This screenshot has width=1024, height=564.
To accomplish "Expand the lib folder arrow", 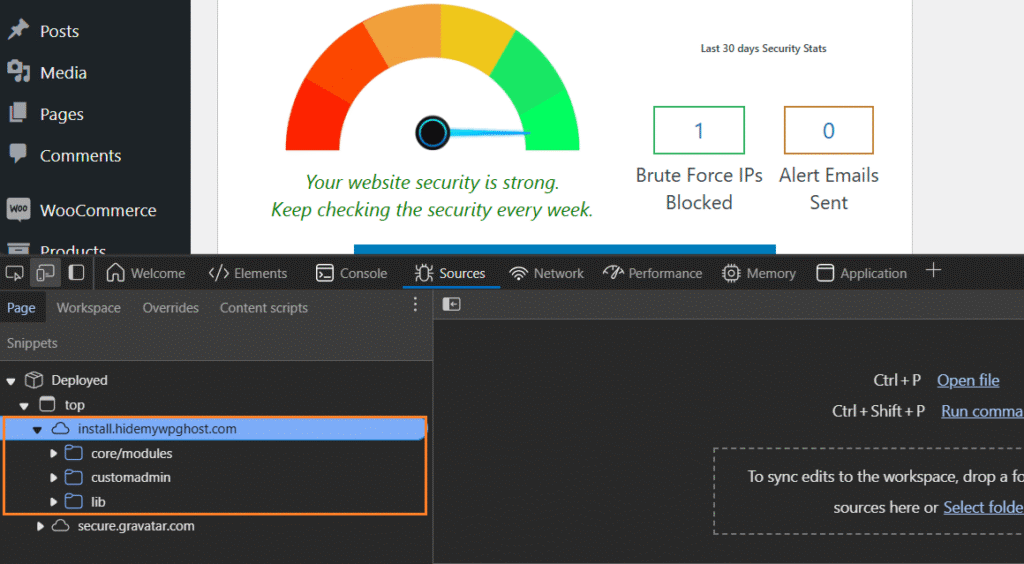I will click(54, 502).
